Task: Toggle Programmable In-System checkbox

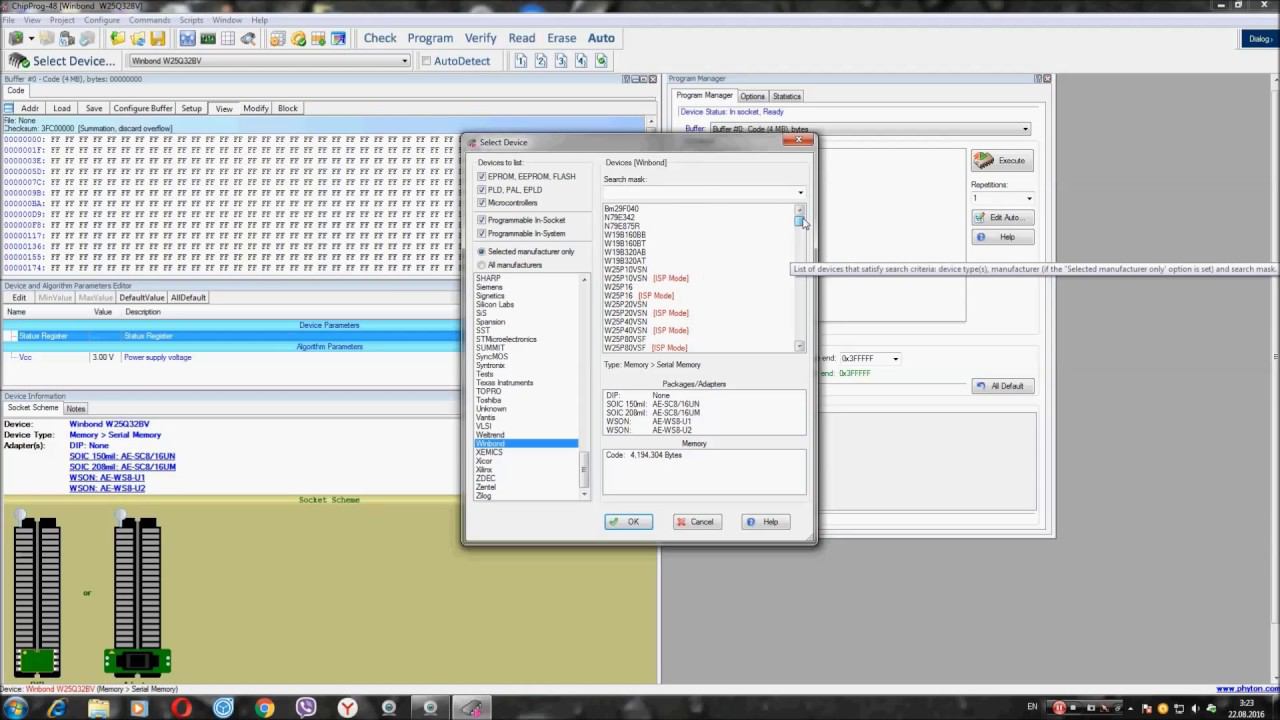Action: [x=481, y=233]
